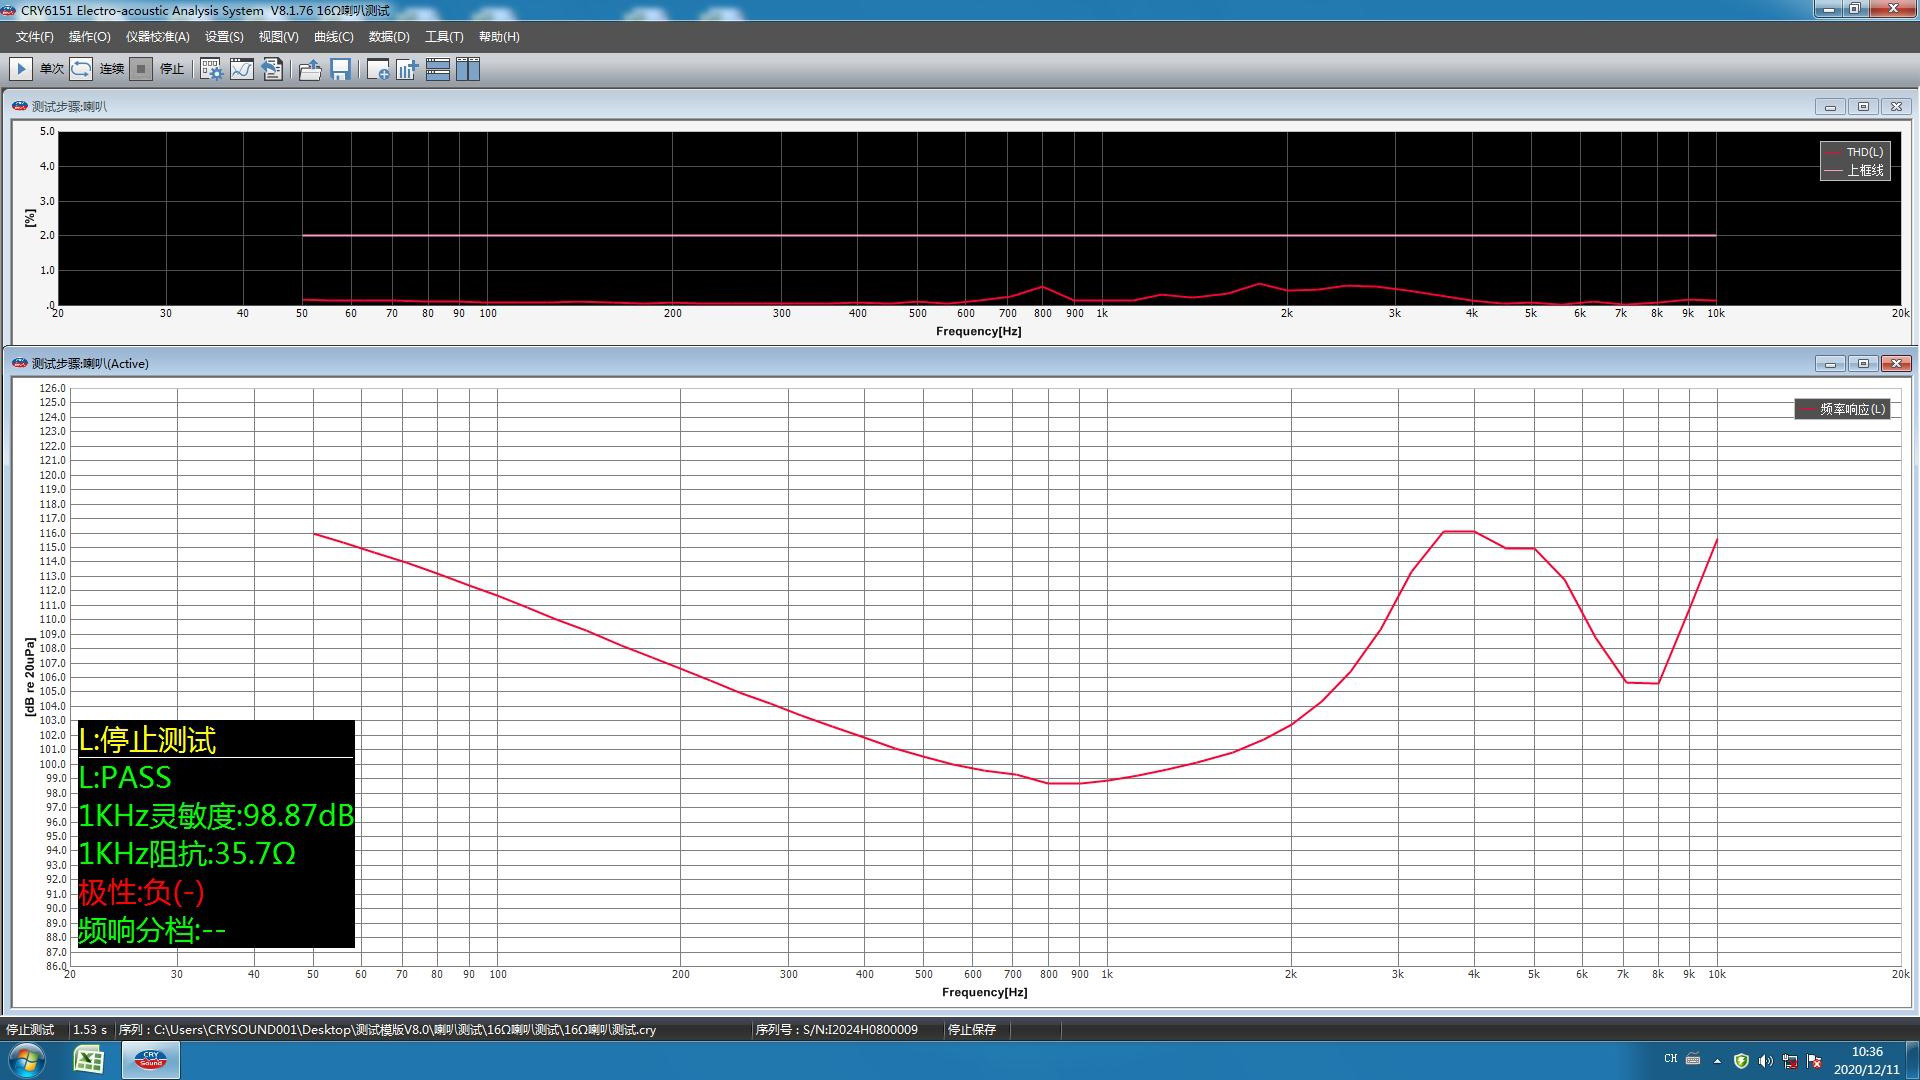Open the Action Center flag icon
The width and height of the screenshot is (1920, 1080).
(1814, 1061)
